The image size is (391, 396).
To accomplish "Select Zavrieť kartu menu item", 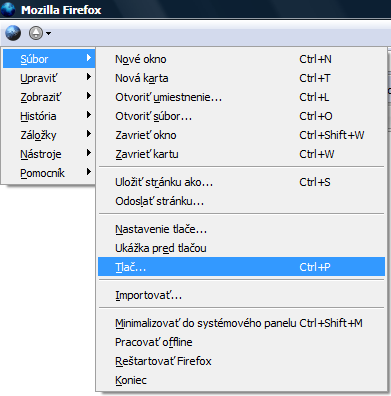I will pos(241,154).
